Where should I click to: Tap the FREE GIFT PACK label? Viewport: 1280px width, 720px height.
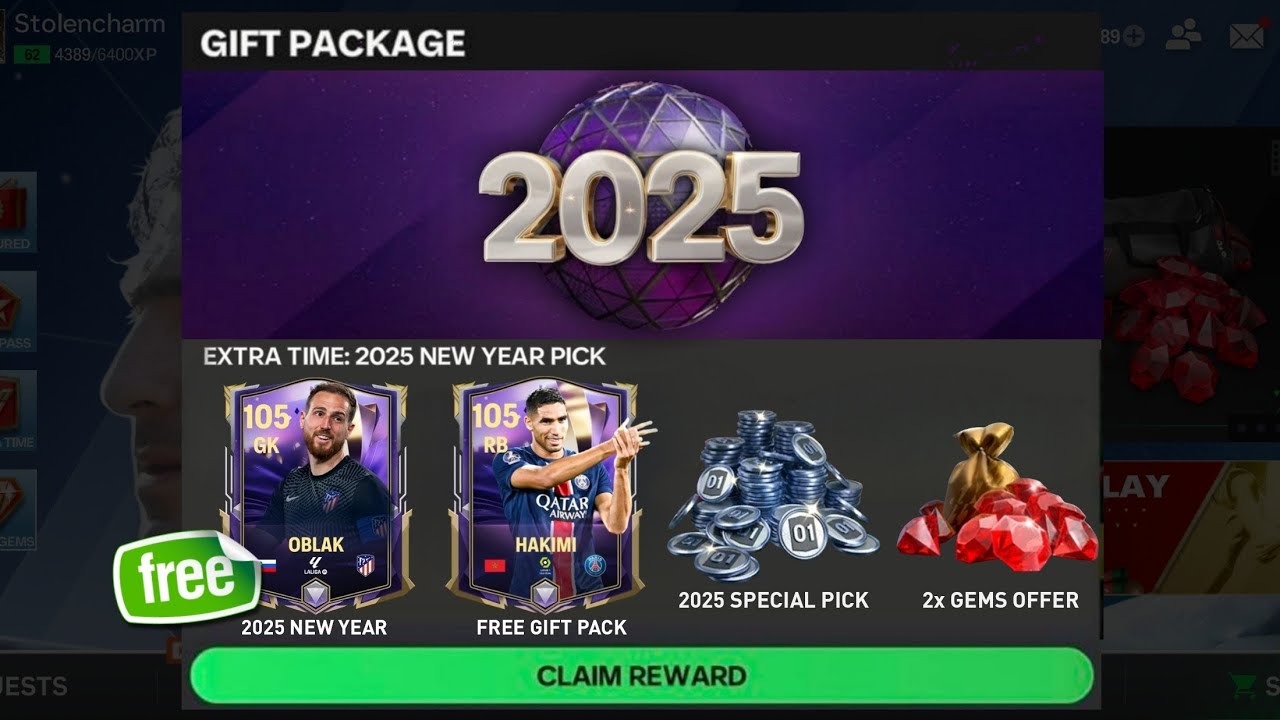click(x=551, y=628)
